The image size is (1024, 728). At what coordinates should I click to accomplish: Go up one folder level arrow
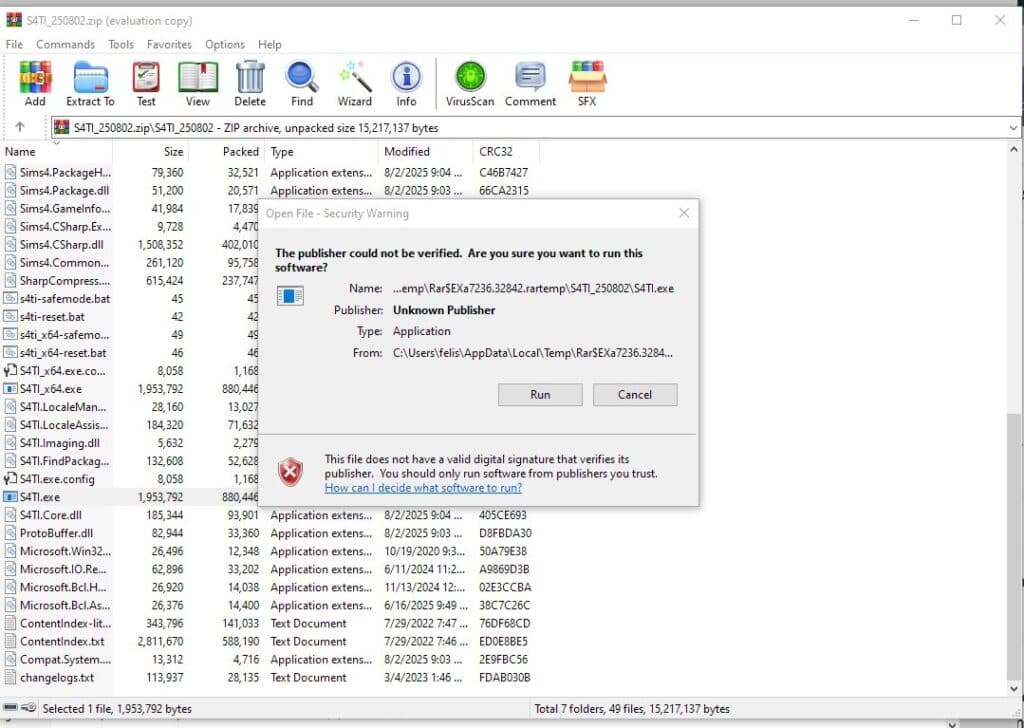[20, 128]
